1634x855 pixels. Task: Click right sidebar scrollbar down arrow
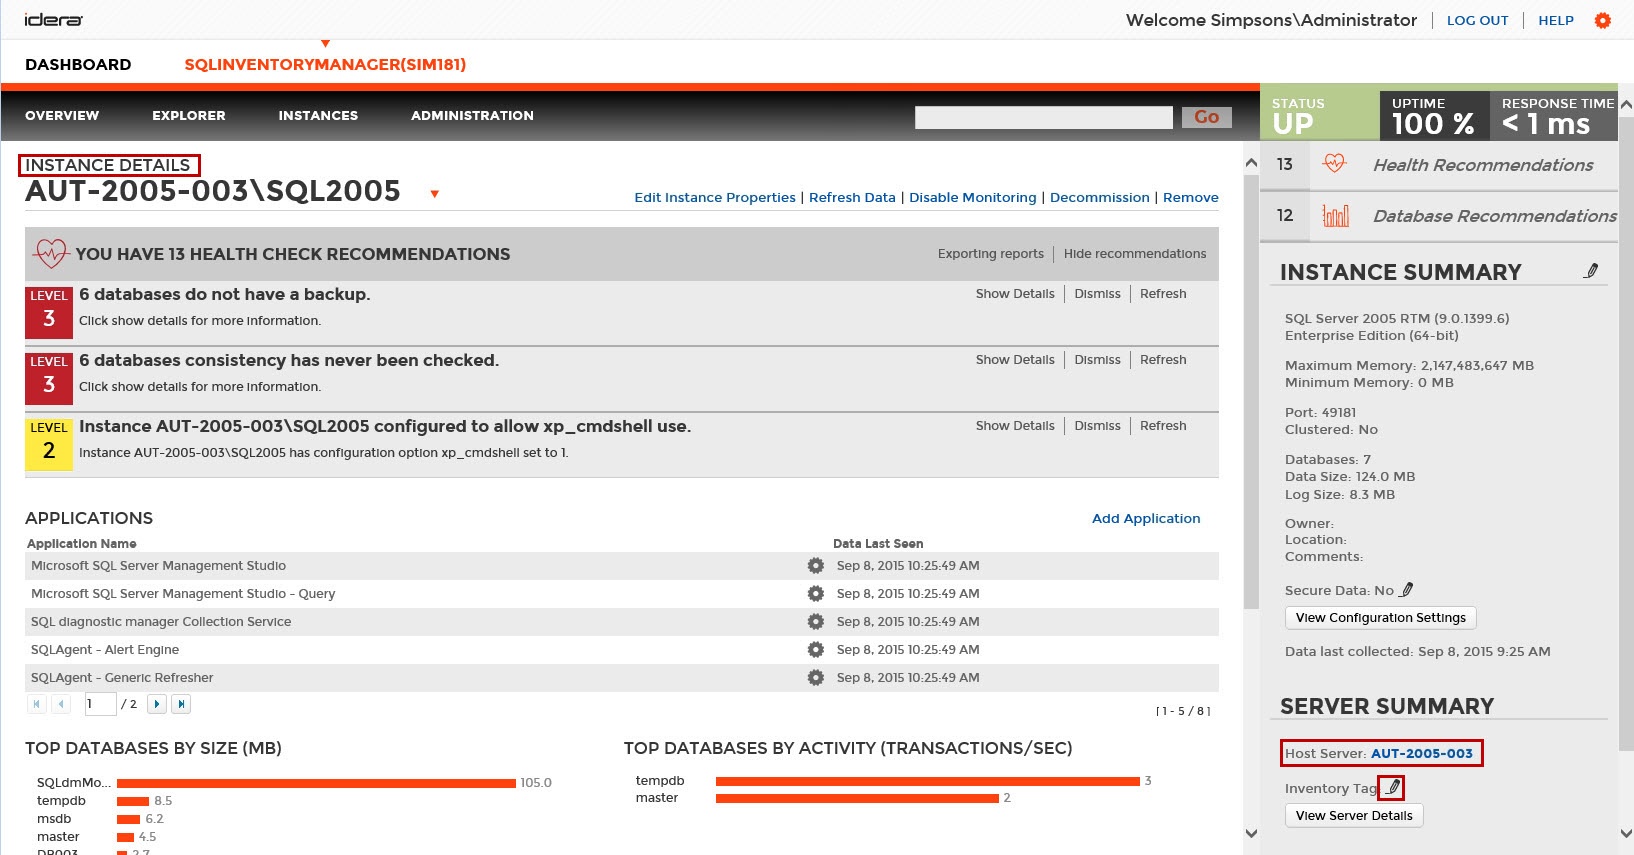click(1626, 833)
